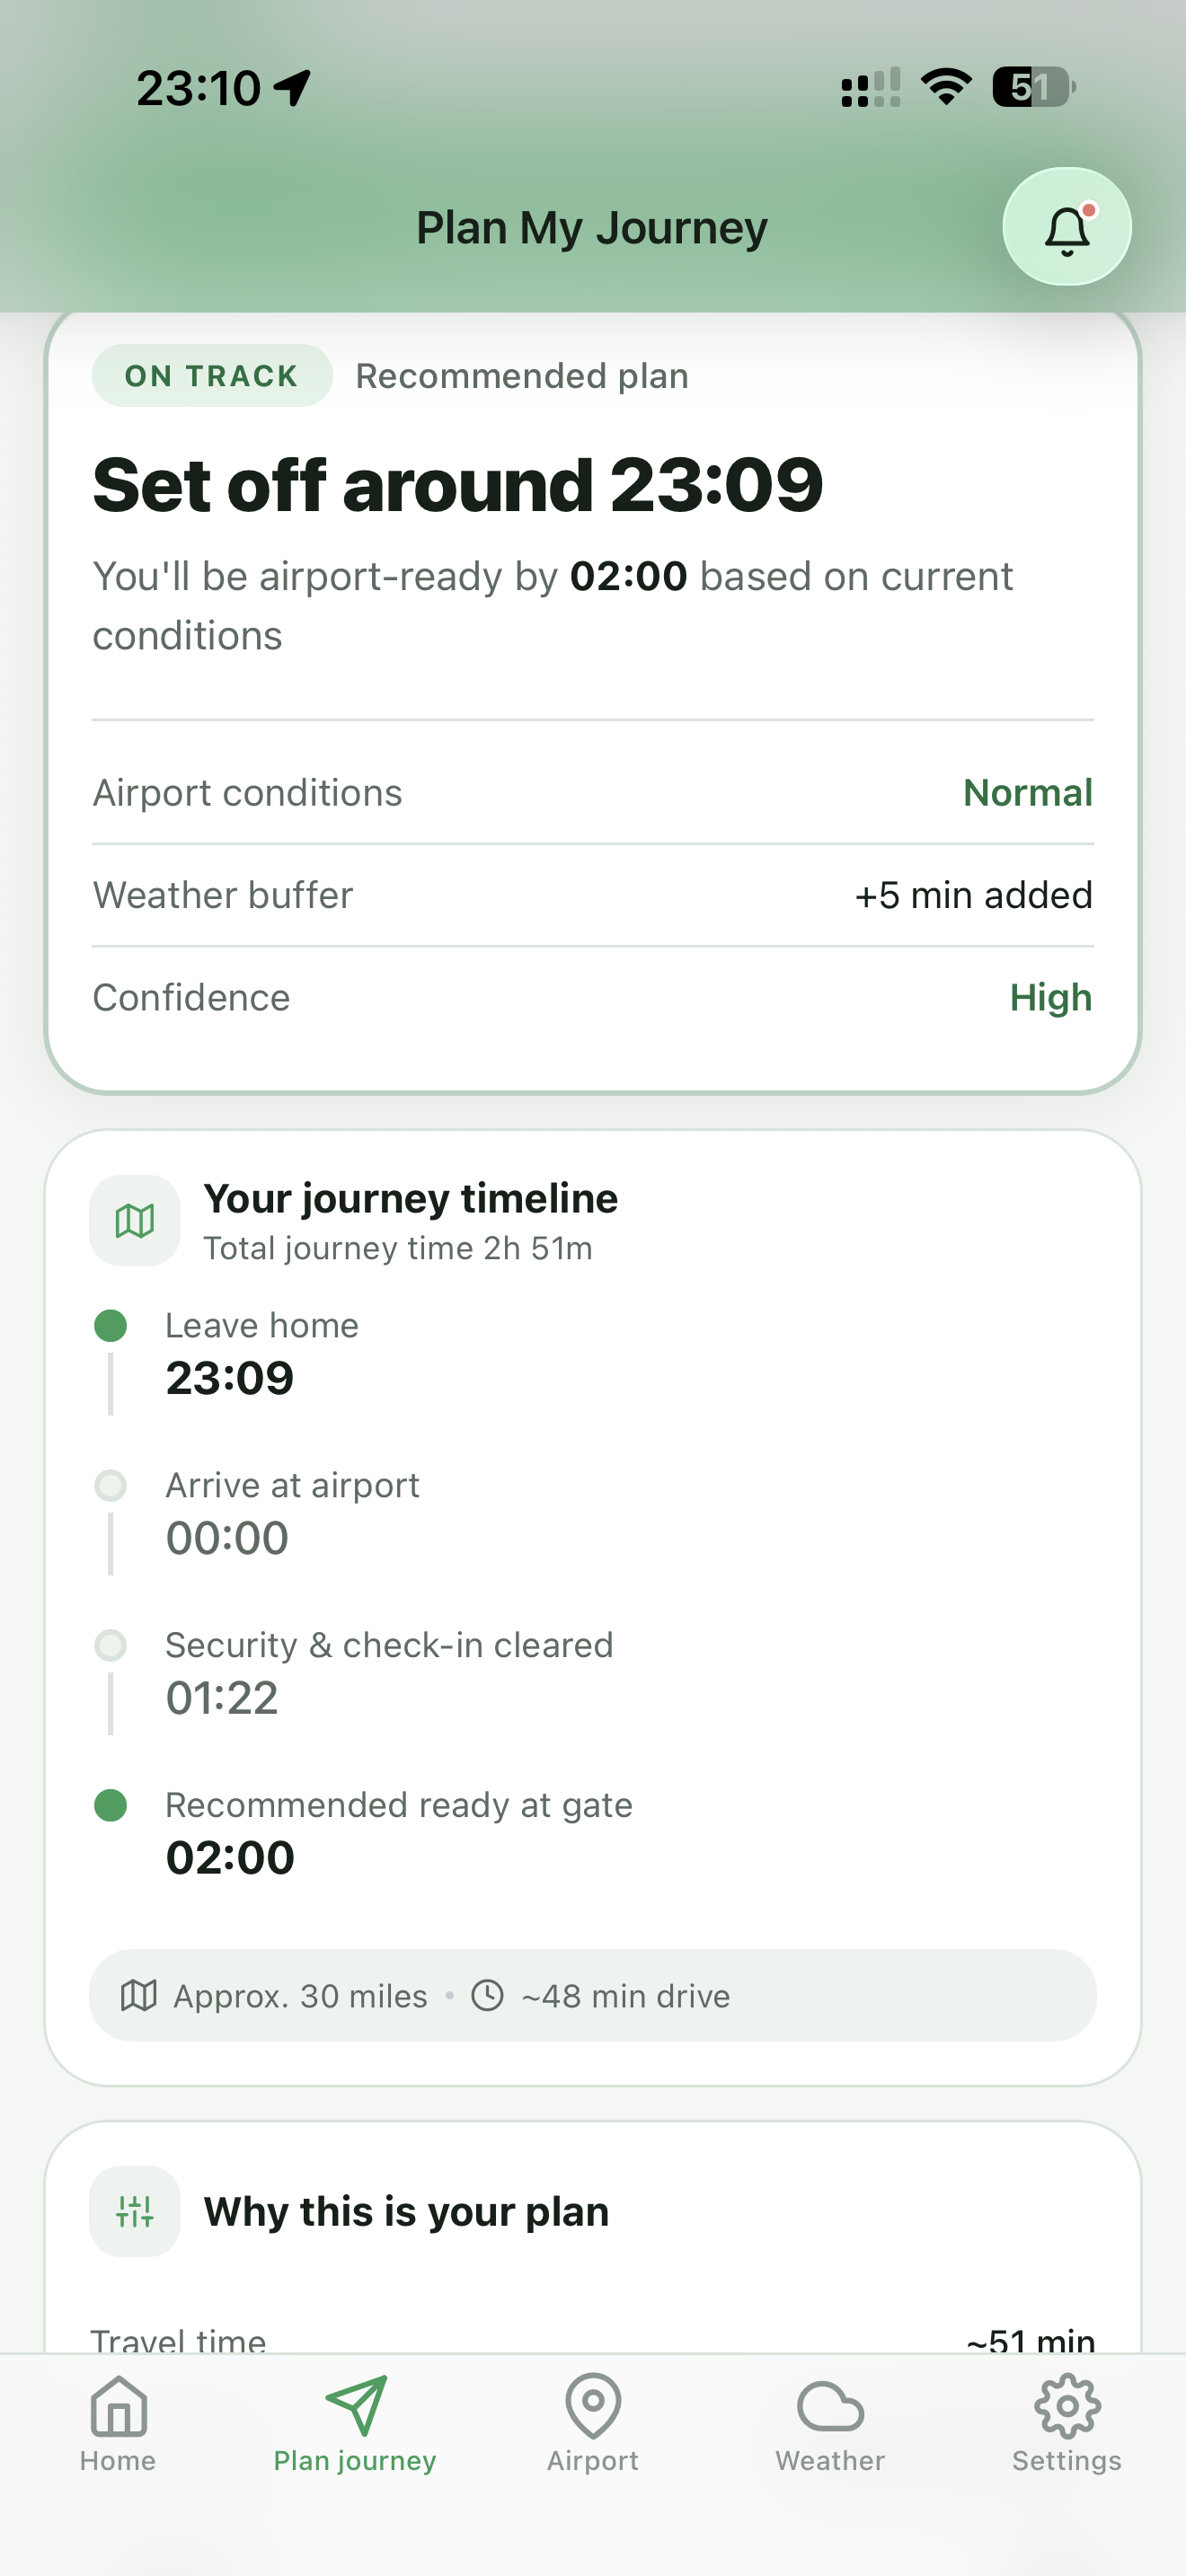Viewport: 1186px width, 2576px height.
Task: Tap the location arrow in status bar
Action: (x=292, y=88)
